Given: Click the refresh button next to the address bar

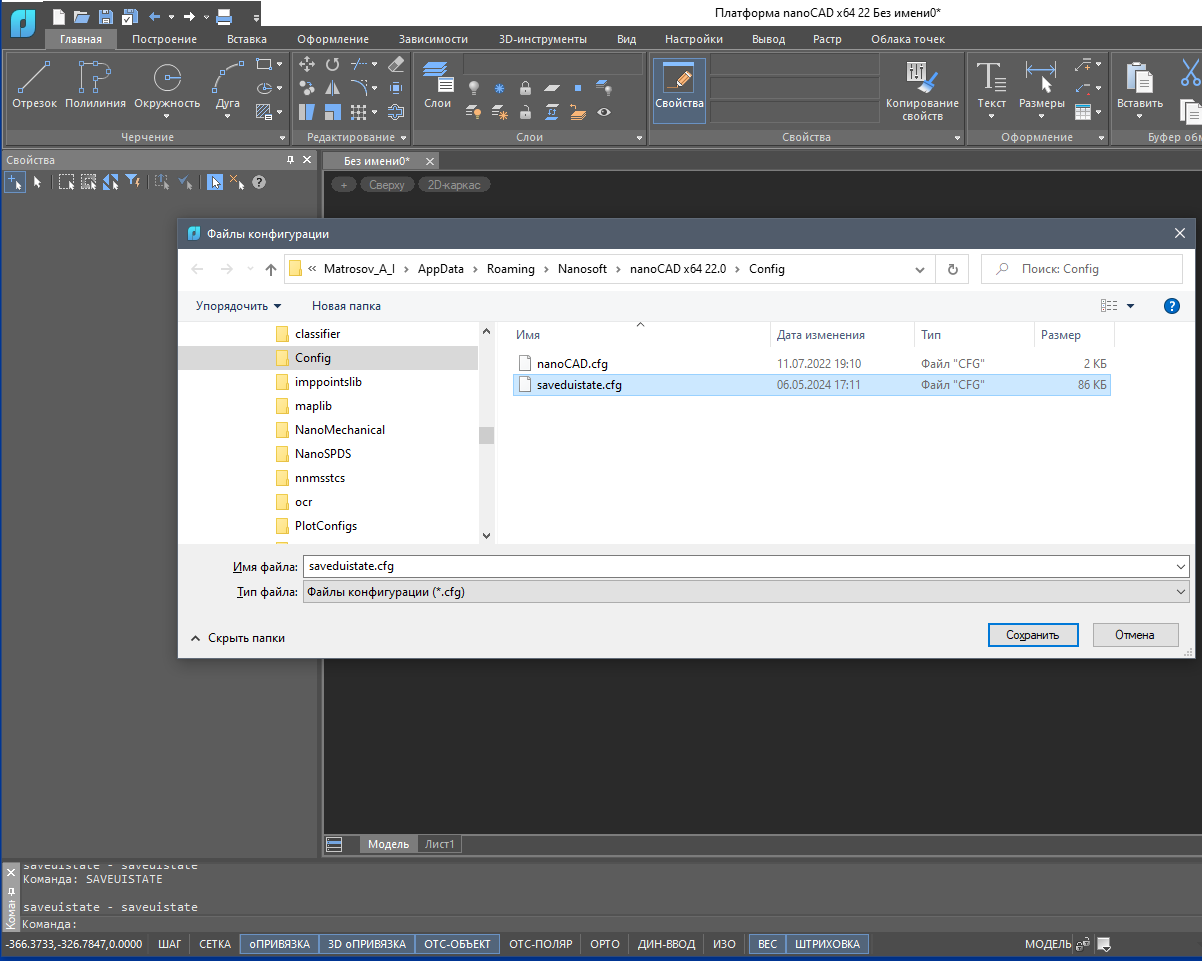Looking at the screenshot, I should 952,269.
